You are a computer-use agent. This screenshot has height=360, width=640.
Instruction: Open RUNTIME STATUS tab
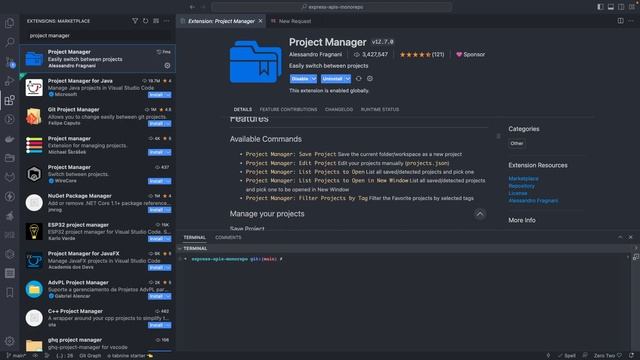click(380, 109)
